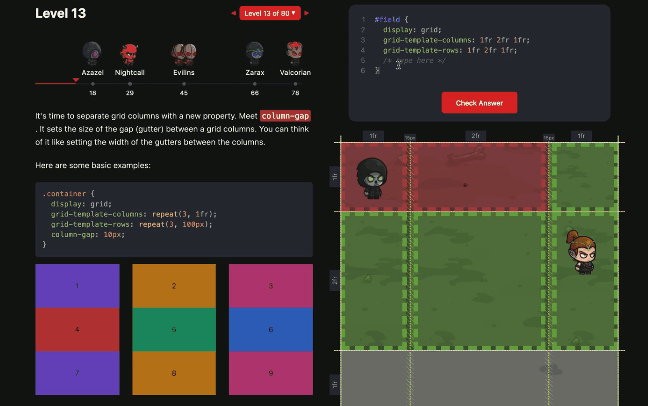Click progress marker for level 78
This screenshot has width=648, height=406.
click(295, 84)
